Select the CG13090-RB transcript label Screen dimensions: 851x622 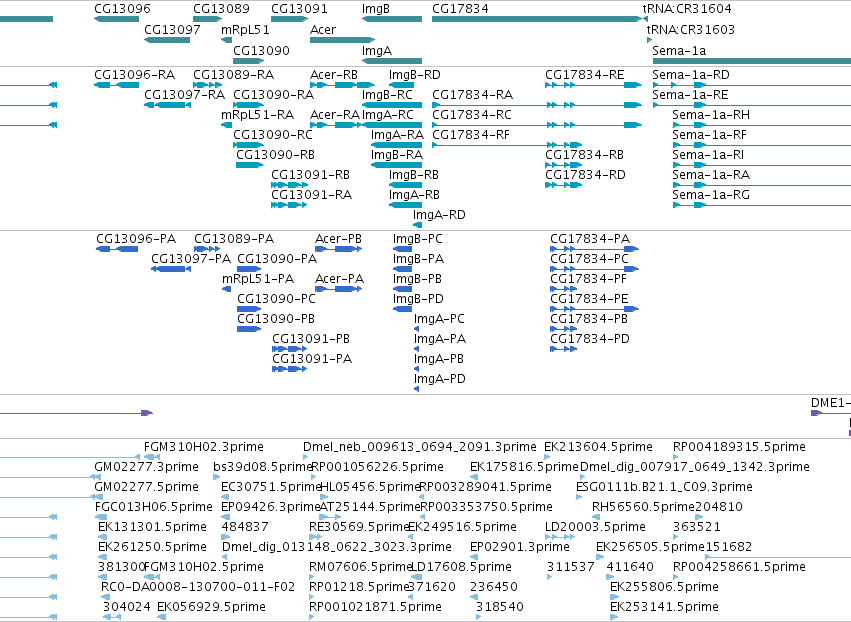275,155
